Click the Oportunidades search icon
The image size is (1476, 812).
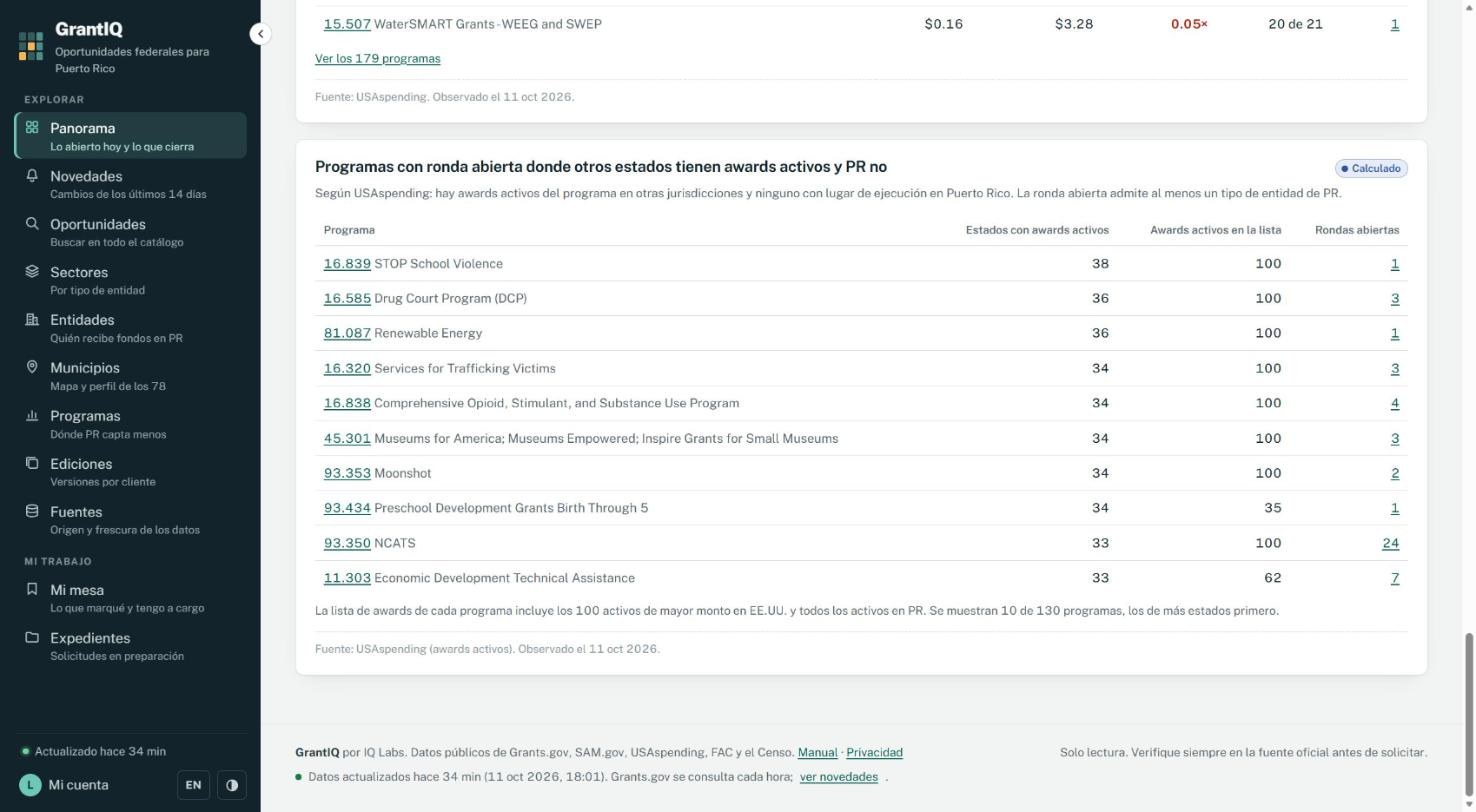pyautogui.click(x=32, y=223)
